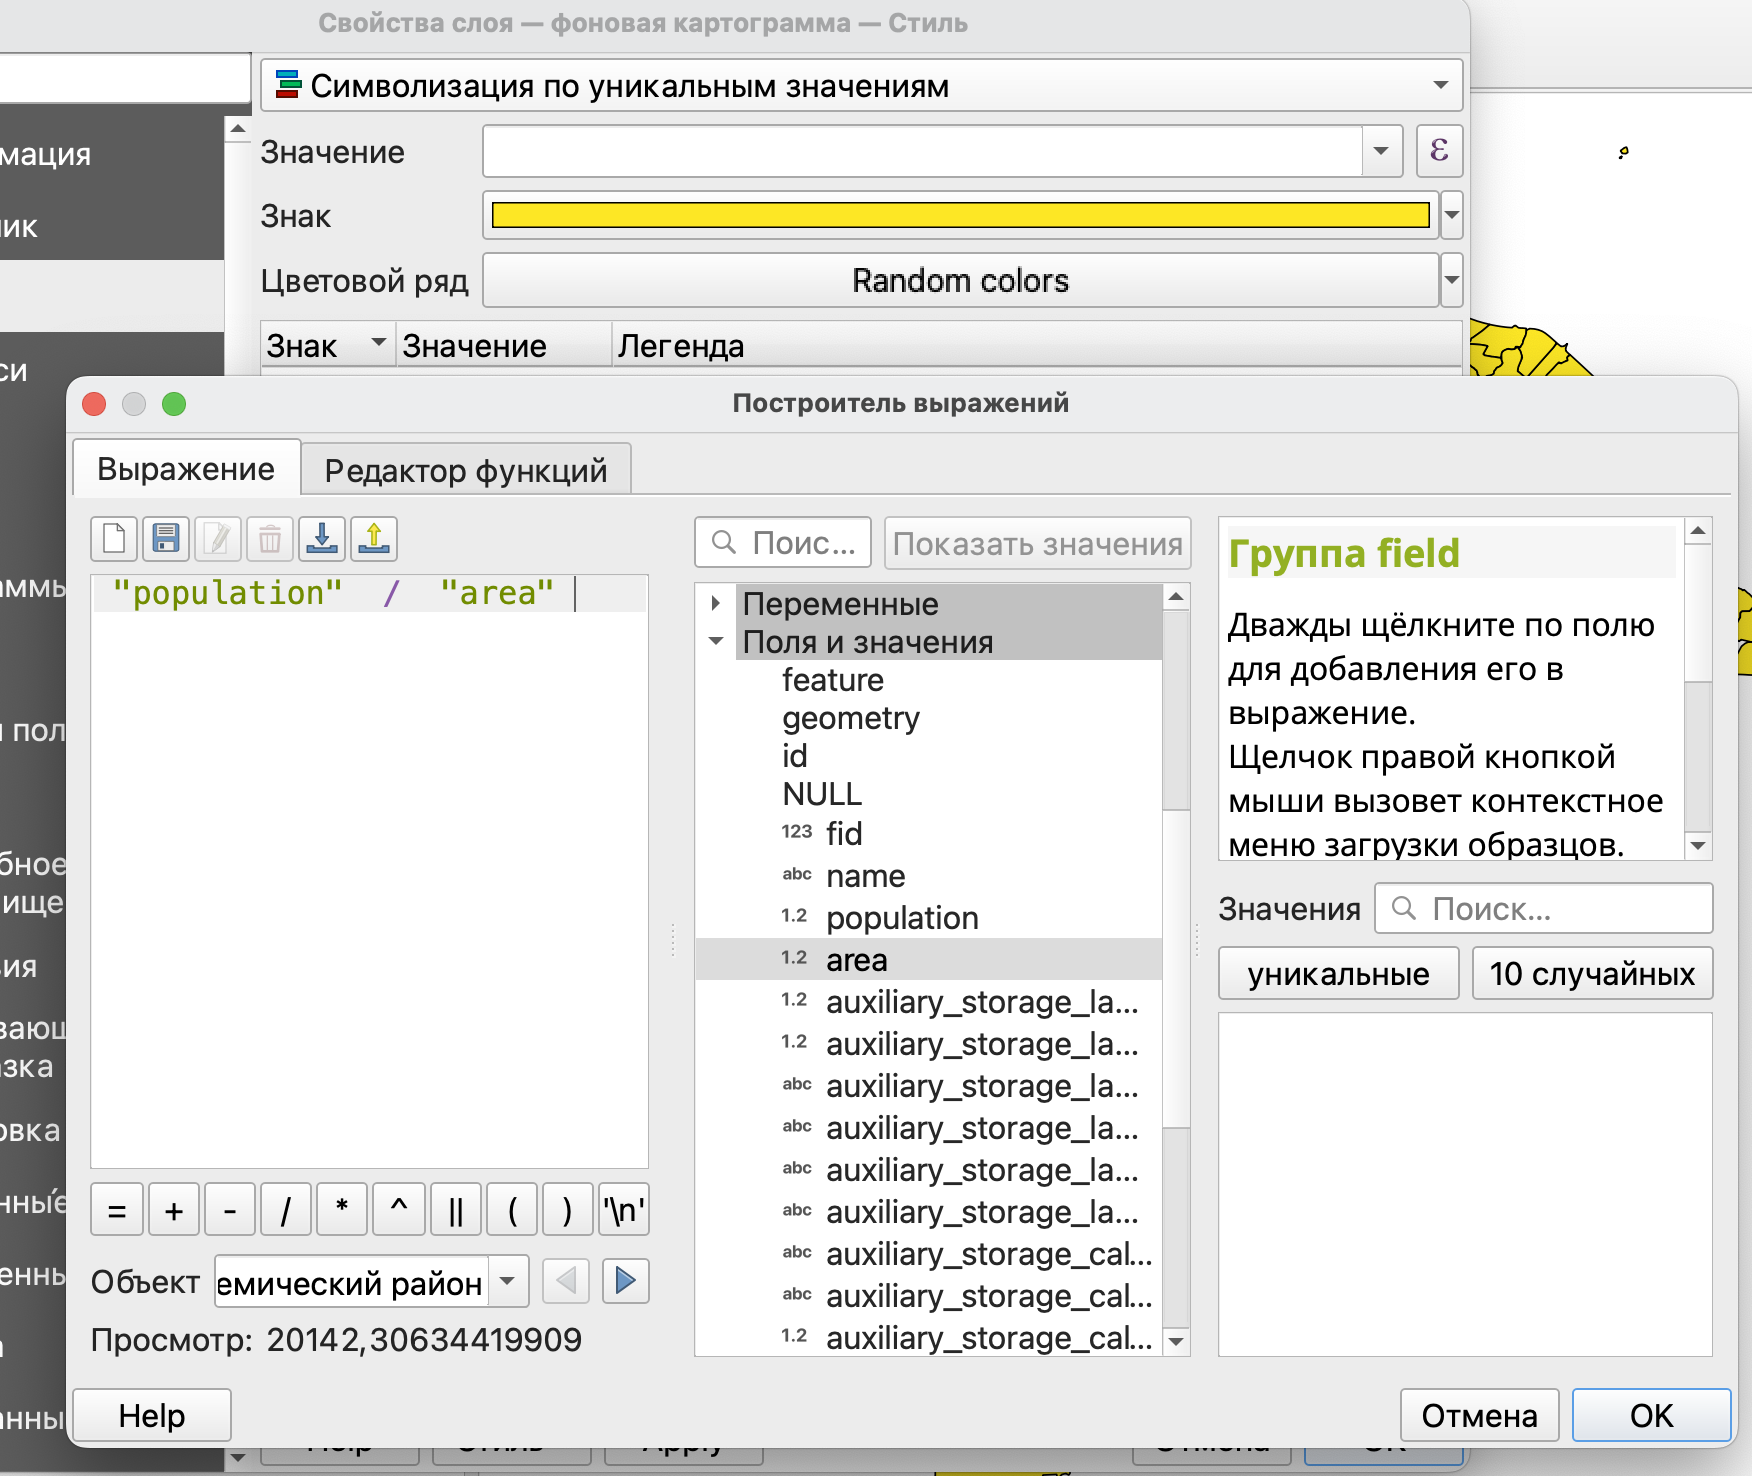Expand the Переменные tree group
Viewport: 1752px width, 1476px height.
point(716,603)
